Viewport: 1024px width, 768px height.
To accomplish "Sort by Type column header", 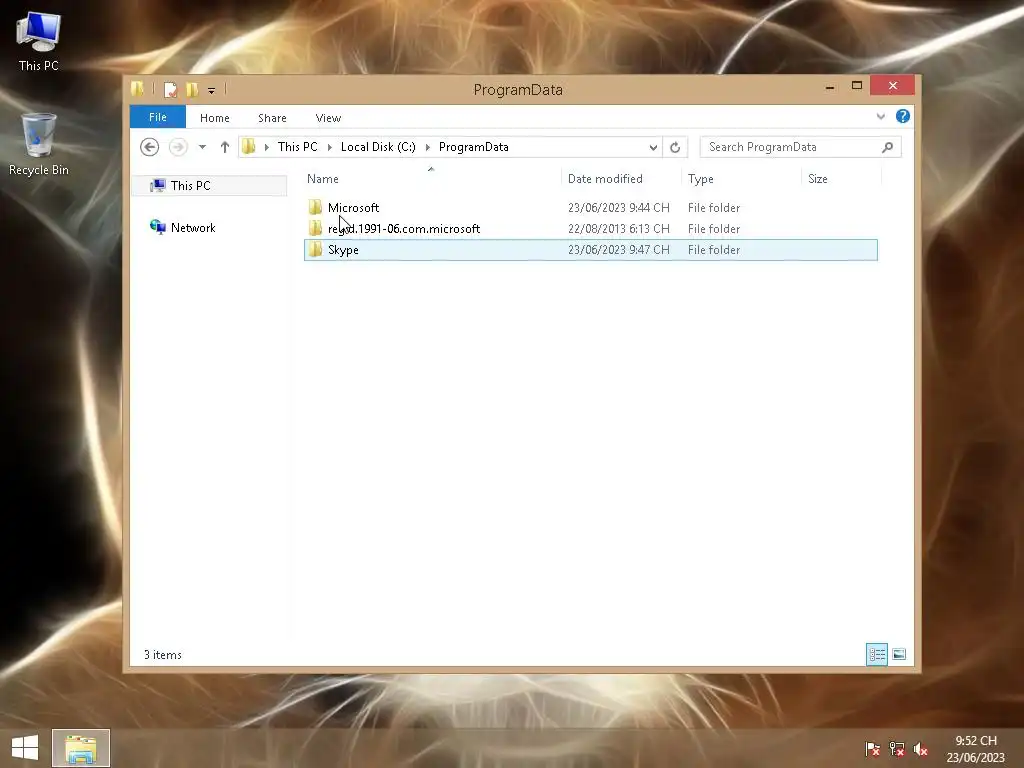I will [700, 179].
